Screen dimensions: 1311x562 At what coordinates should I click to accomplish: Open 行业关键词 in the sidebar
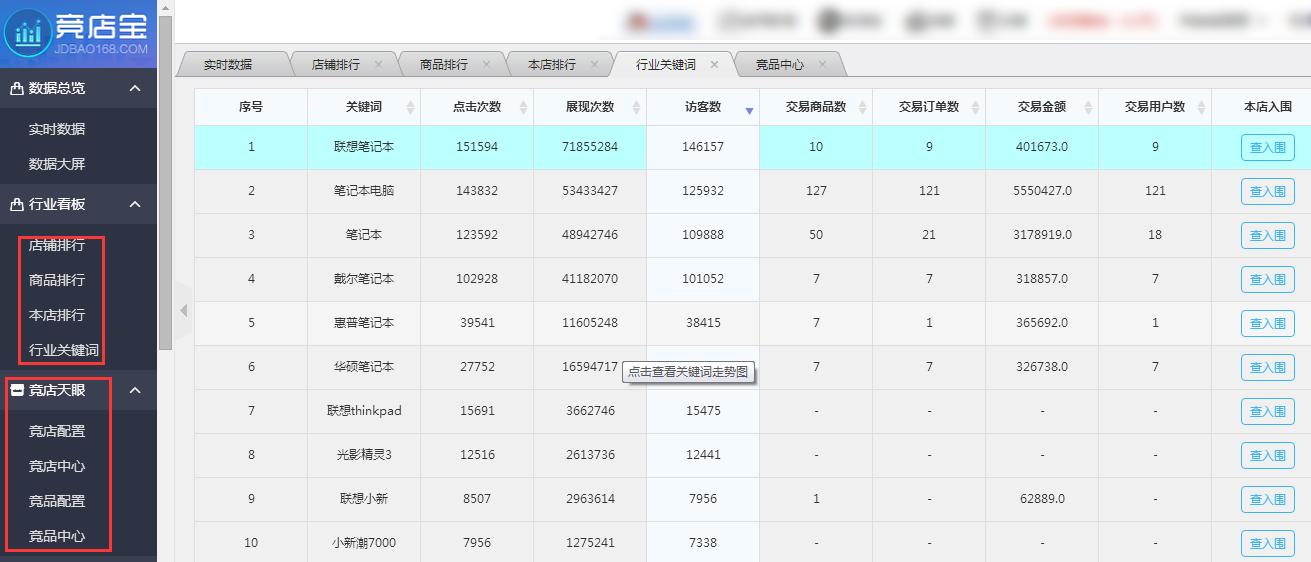(64, 350)
